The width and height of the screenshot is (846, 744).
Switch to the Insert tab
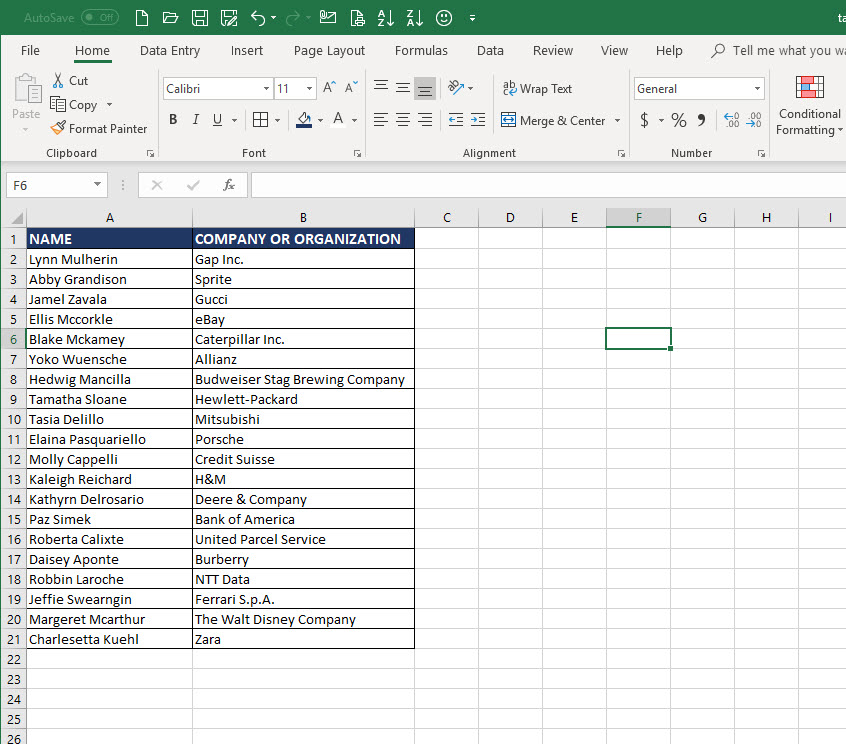(247, 51)
